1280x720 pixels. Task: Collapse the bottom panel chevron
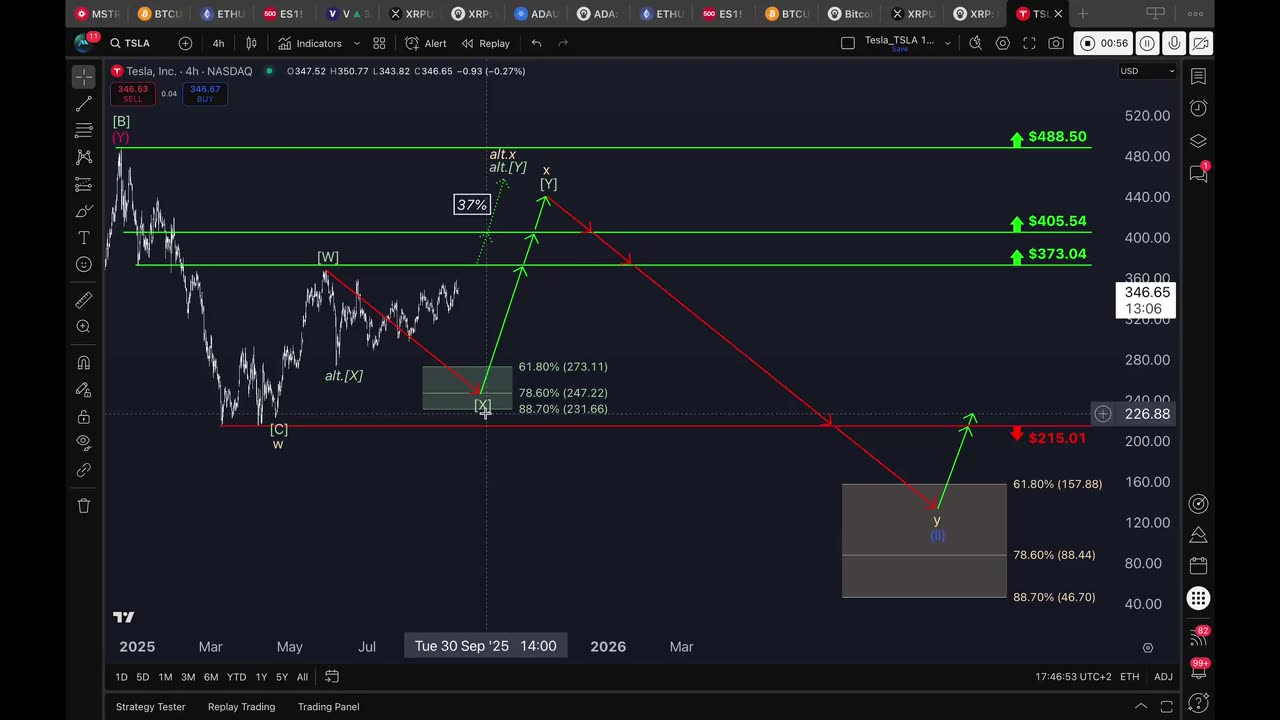[x=1141, y=706]
